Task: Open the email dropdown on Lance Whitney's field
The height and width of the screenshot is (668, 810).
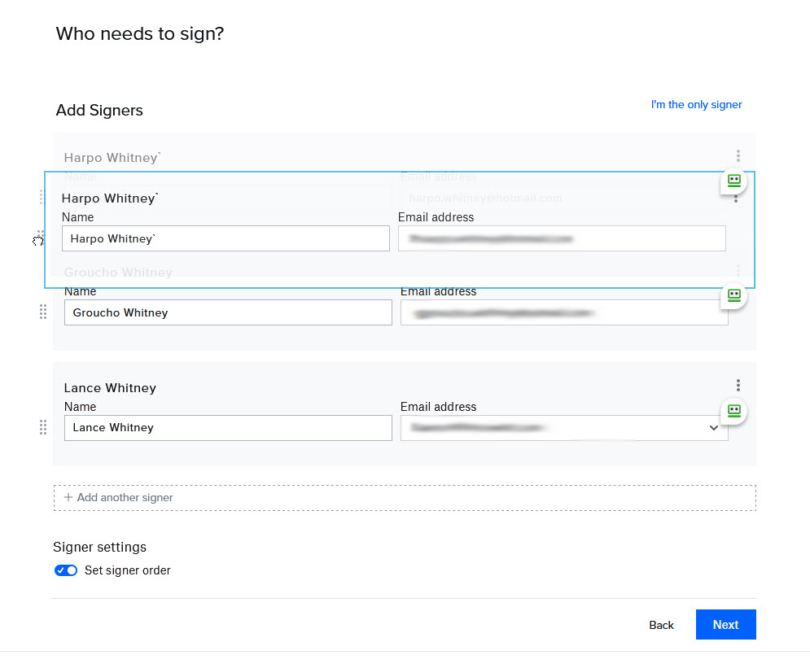Action: click(x=714, y=427)
